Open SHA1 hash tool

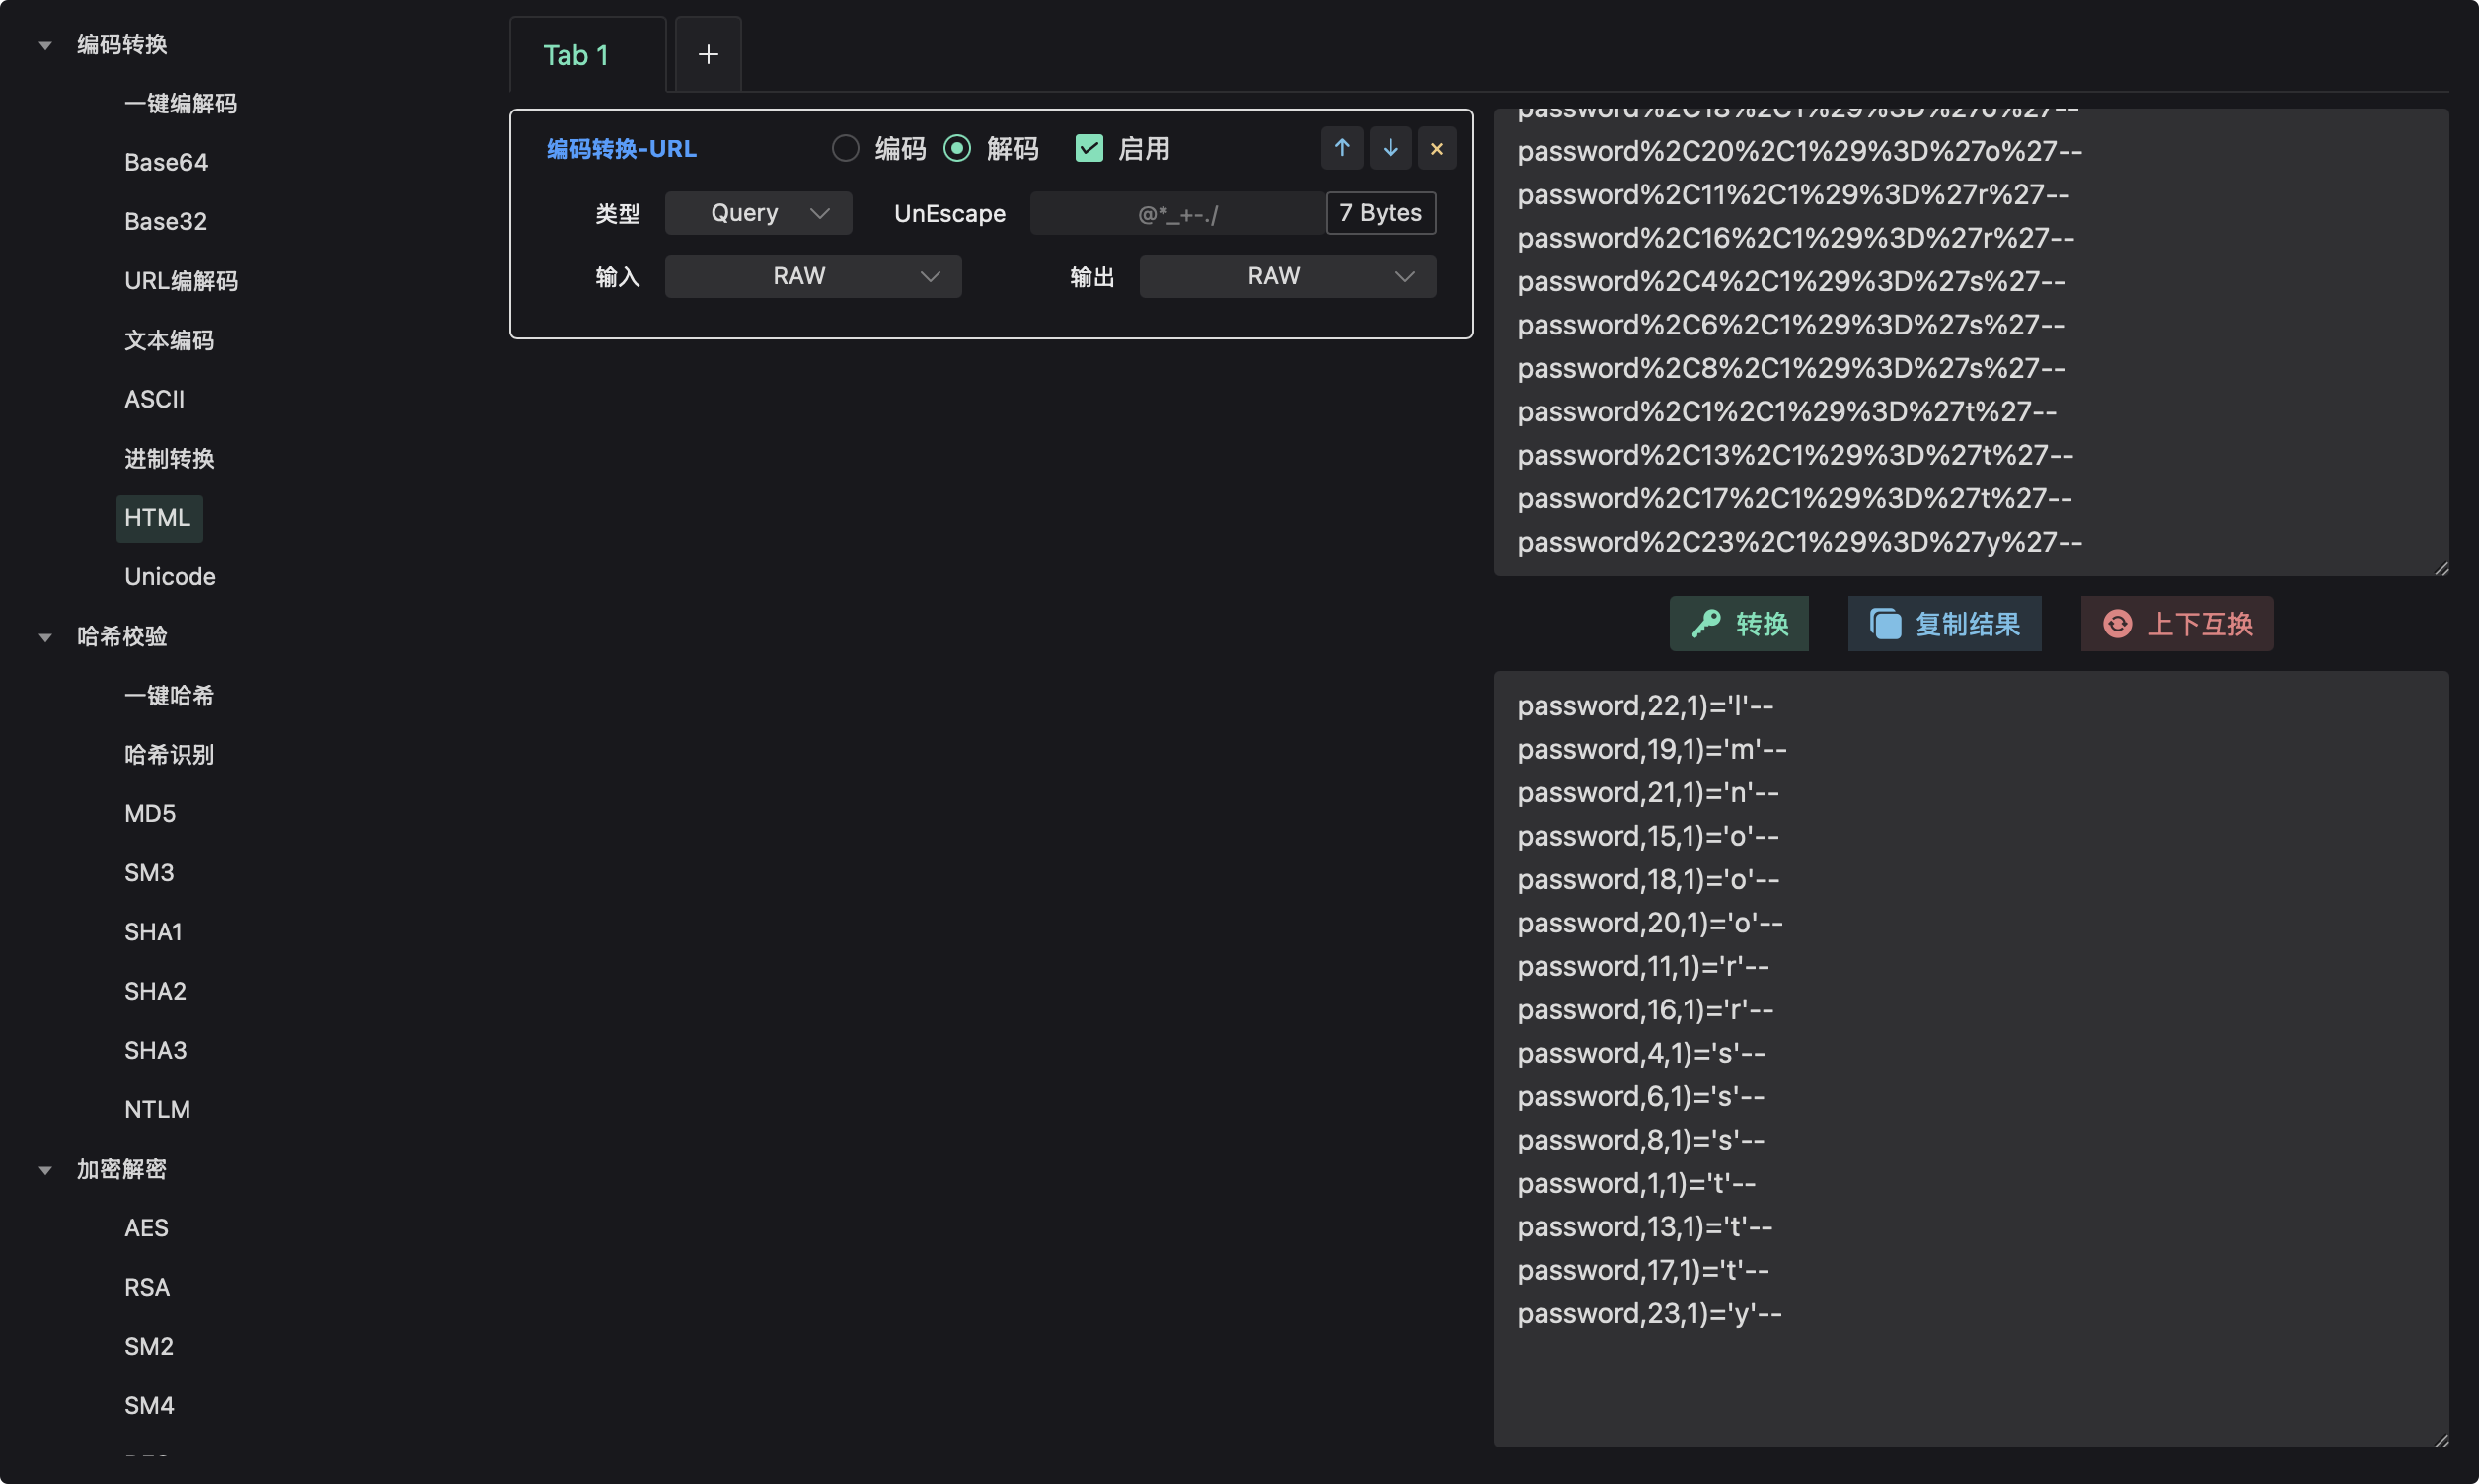tap(153, 932)
